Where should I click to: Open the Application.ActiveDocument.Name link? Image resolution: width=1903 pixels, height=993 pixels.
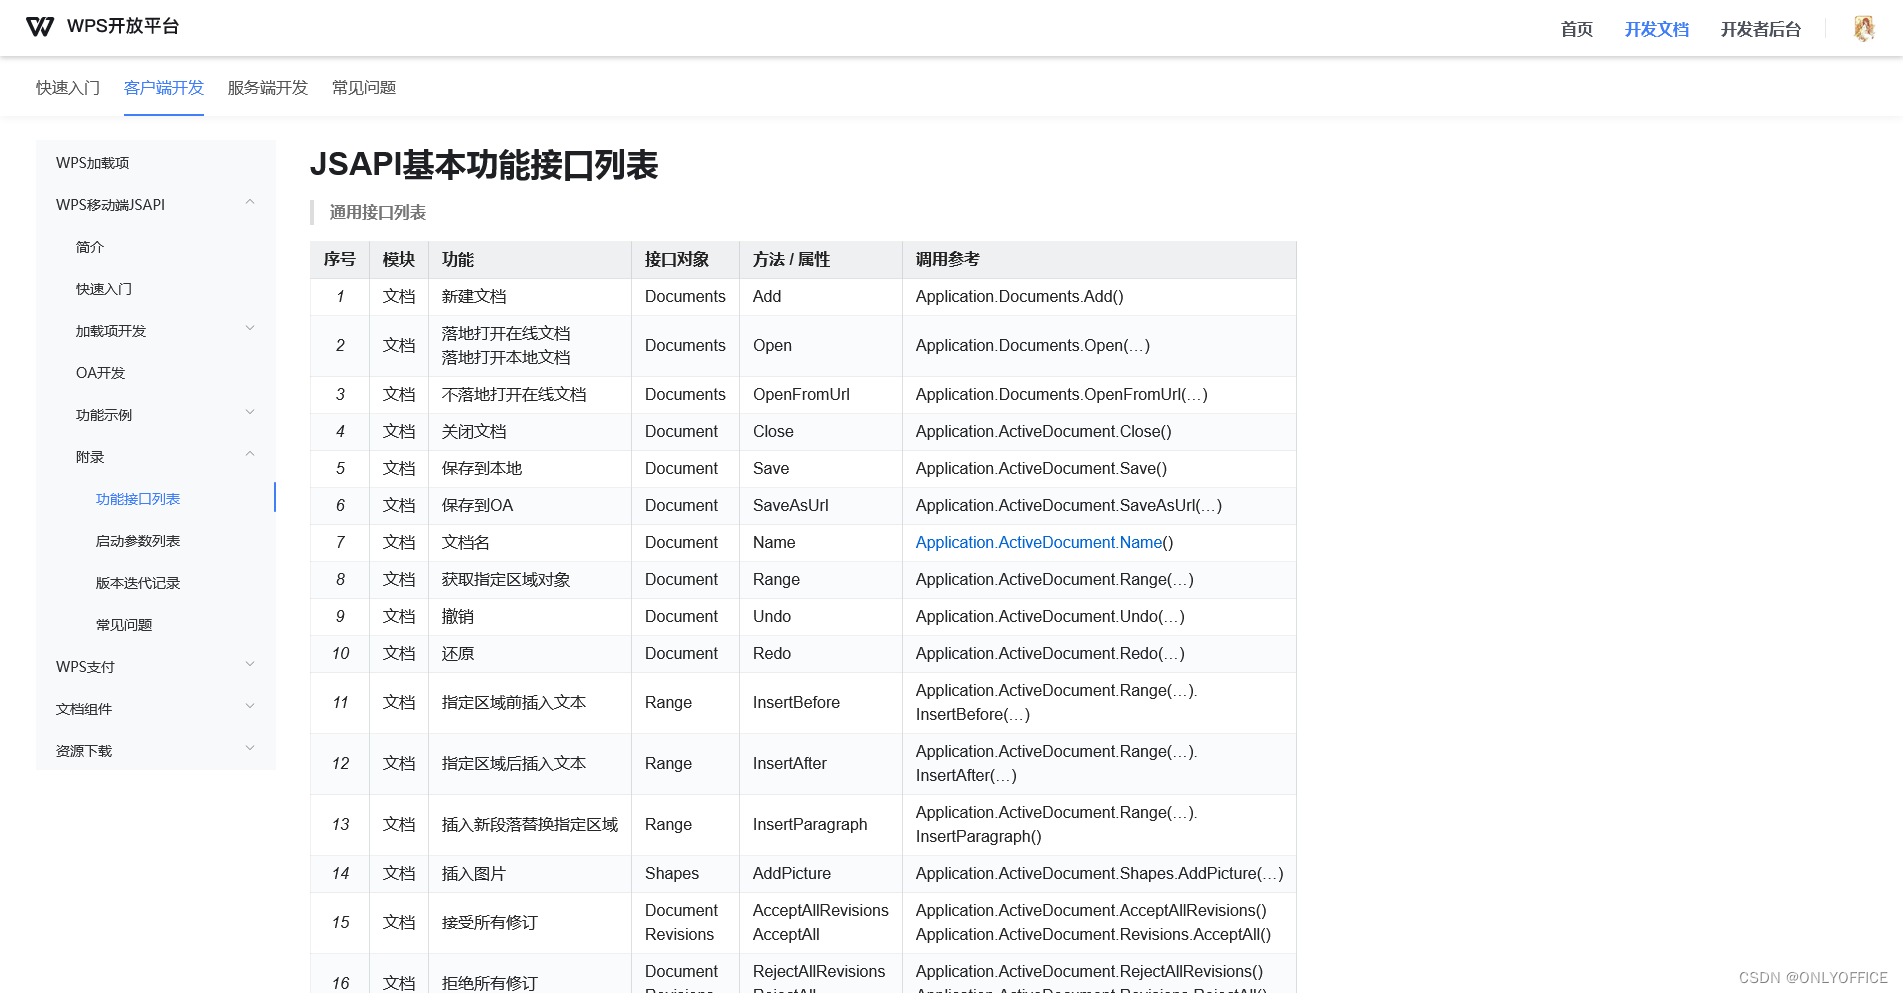[x=1039, y=542]
